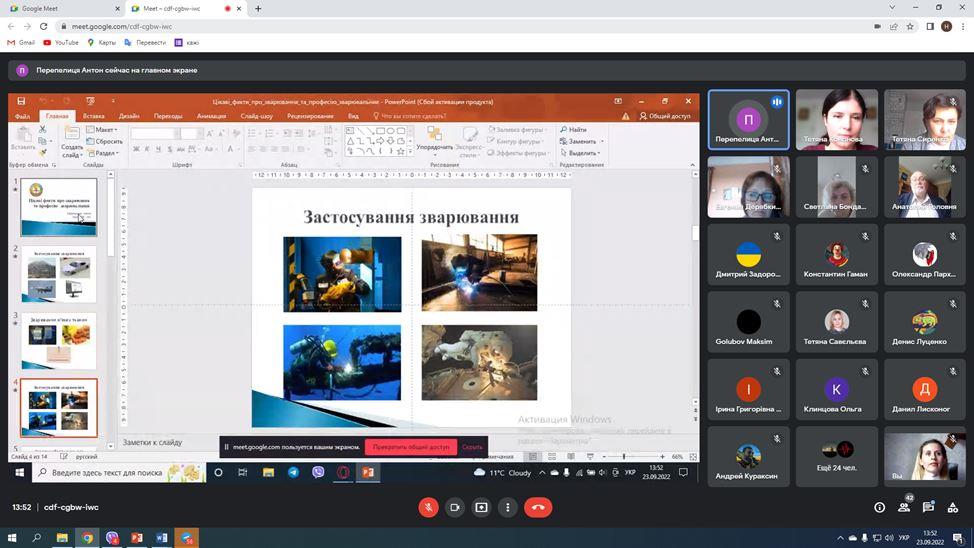
Task: Collapse the ribbon with the chevron
Action: point(693,165)
